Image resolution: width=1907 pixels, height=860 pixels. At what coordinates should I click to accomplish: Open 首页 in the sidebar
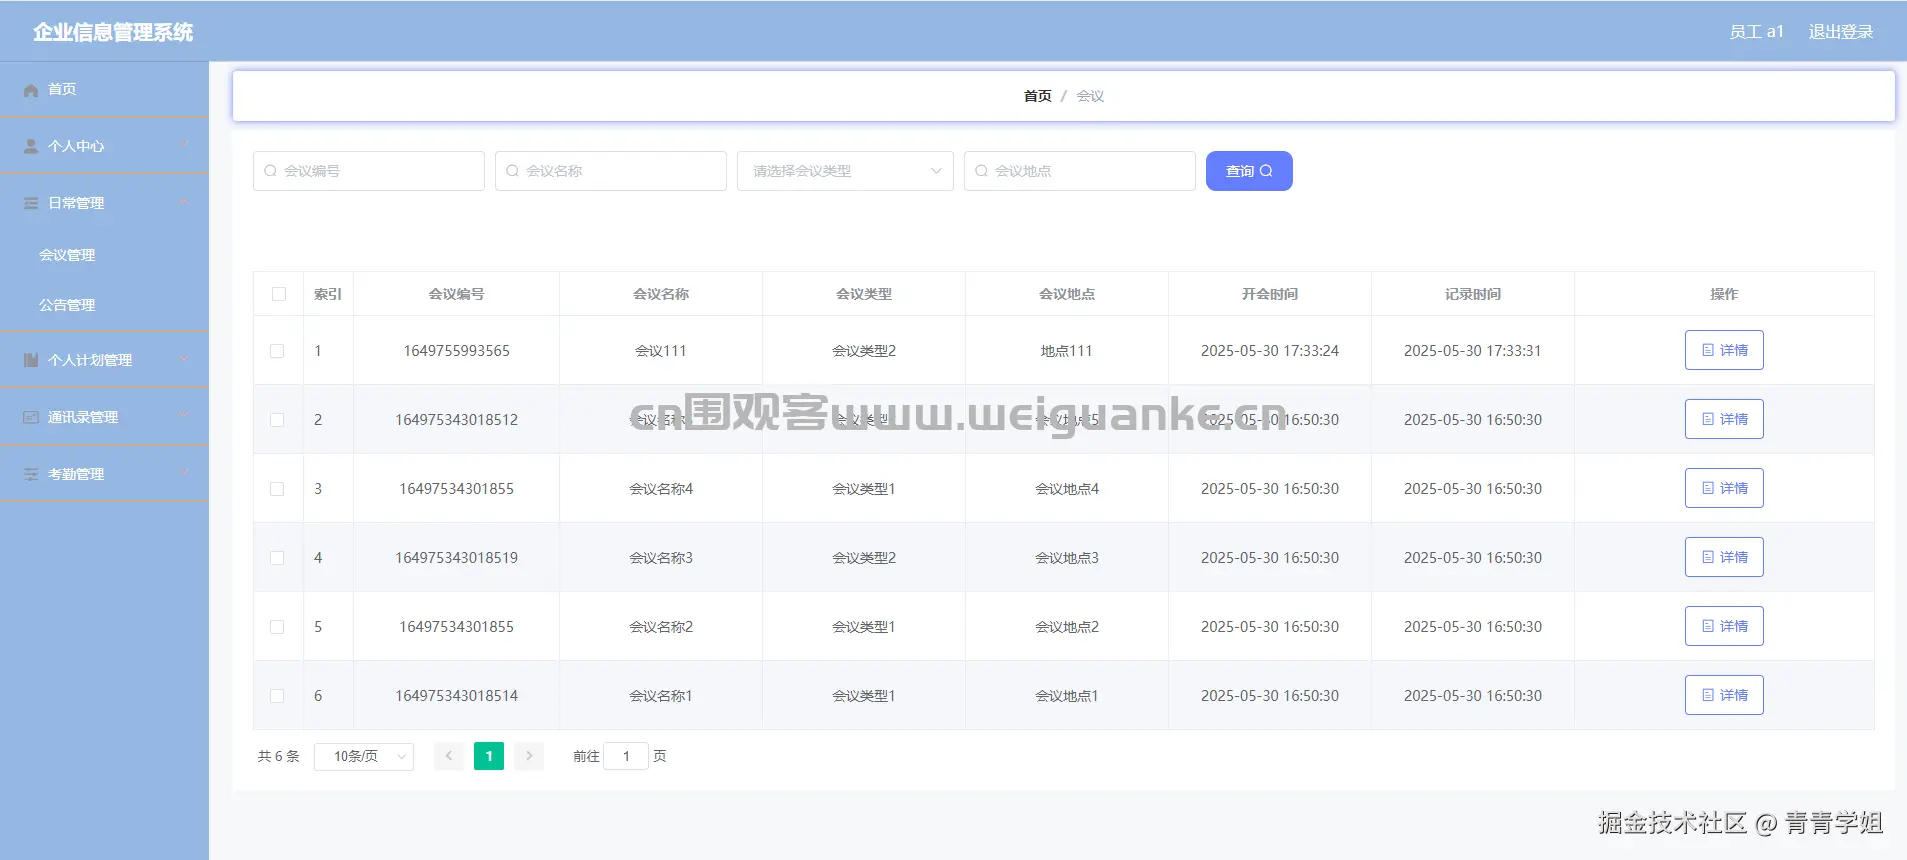pyautogui.click(x=104, y=90)
